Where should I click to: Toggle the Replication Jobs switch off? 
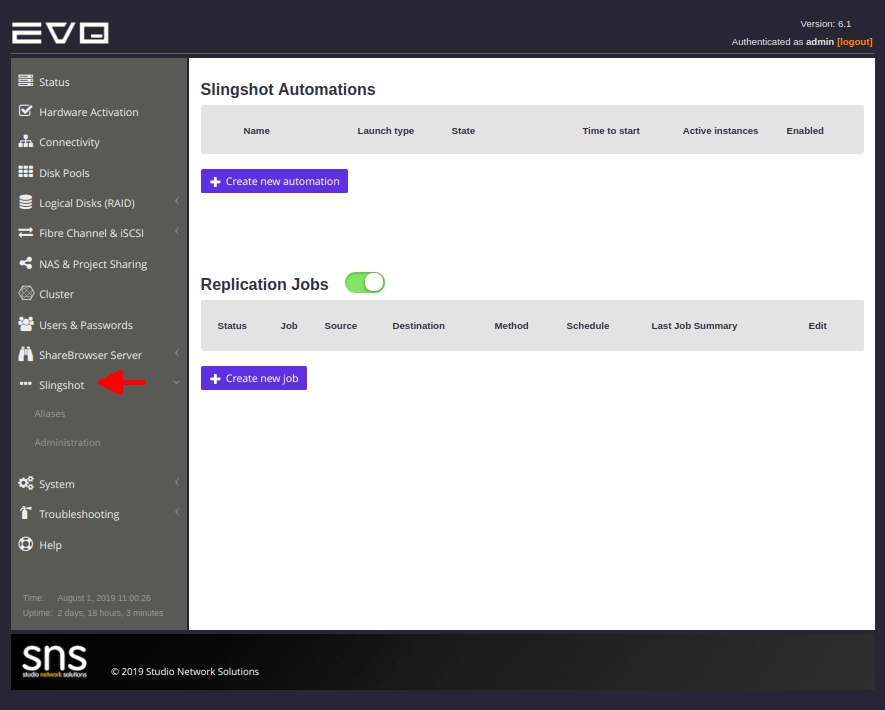click(365, 283)
